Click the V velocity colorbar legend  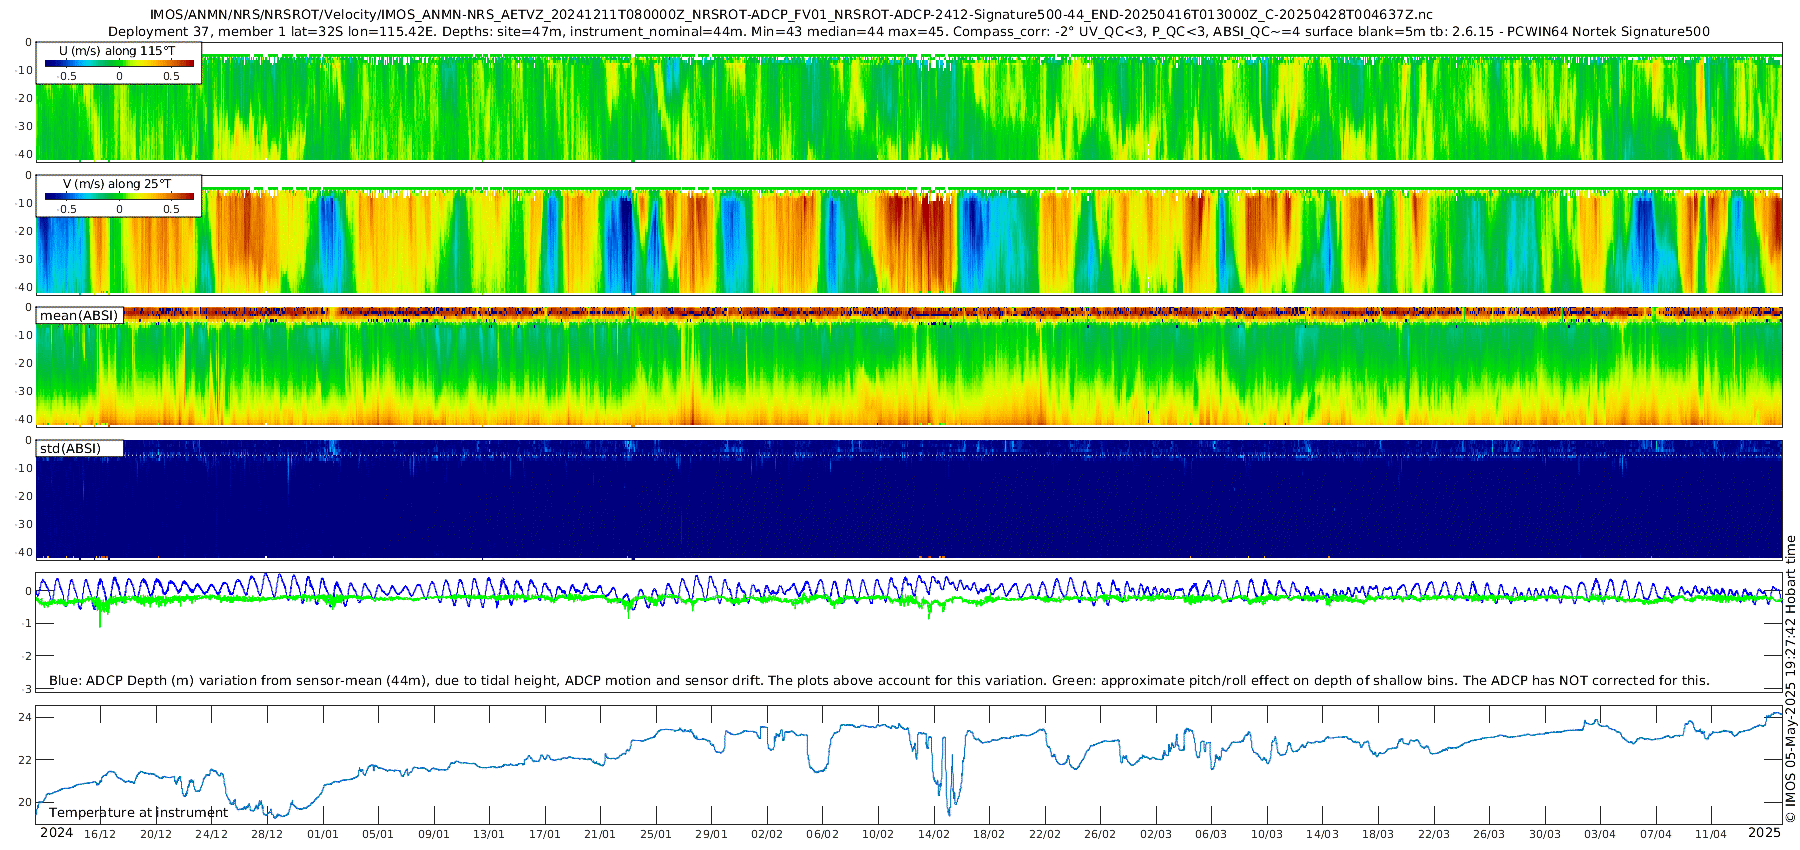point(119,197)
